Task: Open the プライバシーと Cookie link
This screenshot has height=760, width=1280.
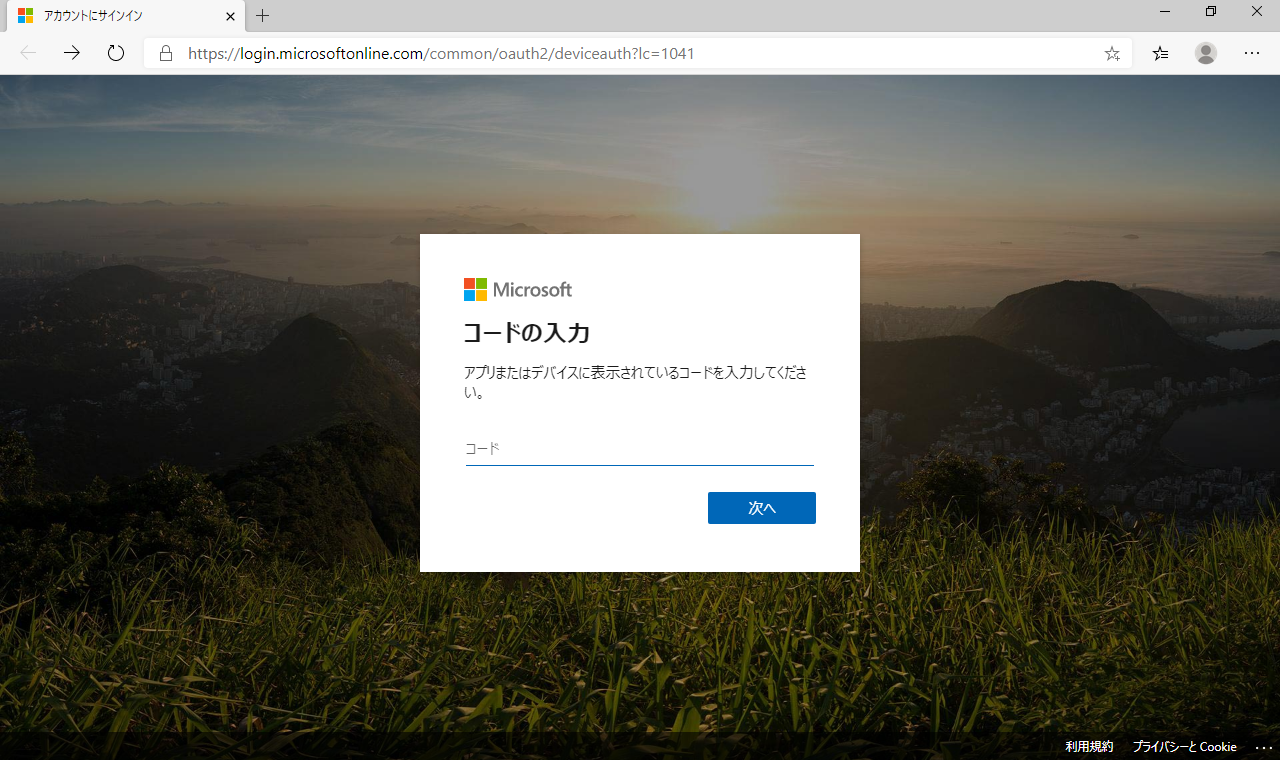Action: (1184, 747)
